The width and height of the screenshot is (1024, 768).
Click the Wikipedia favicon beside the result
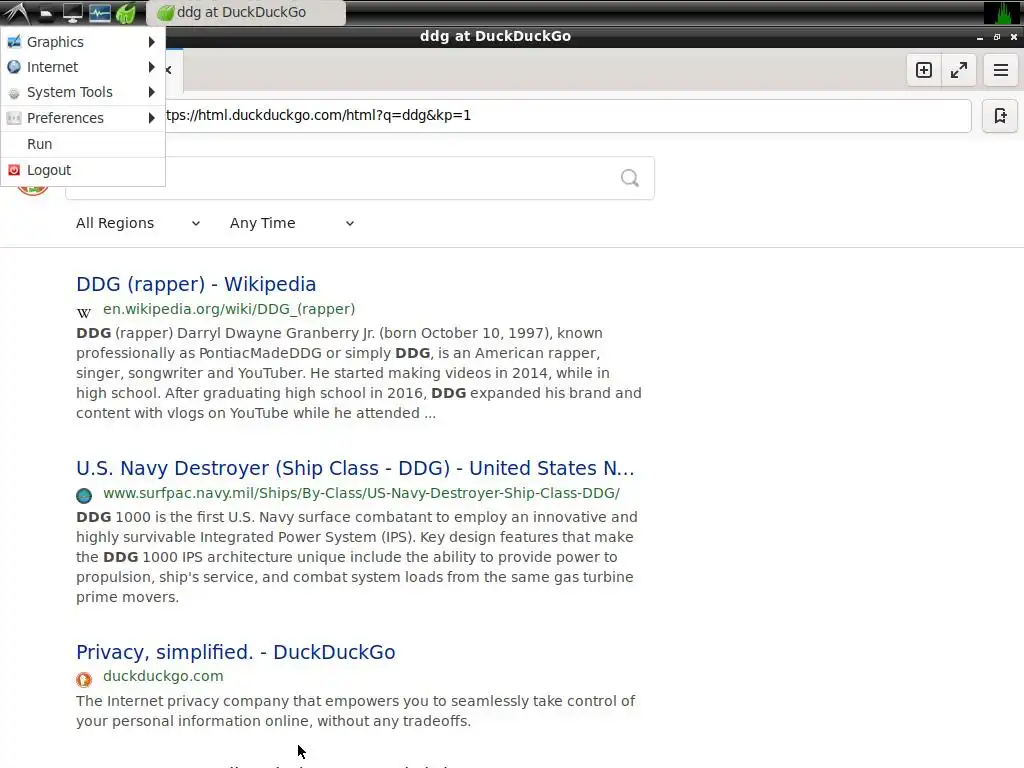[x=84, y=312]
